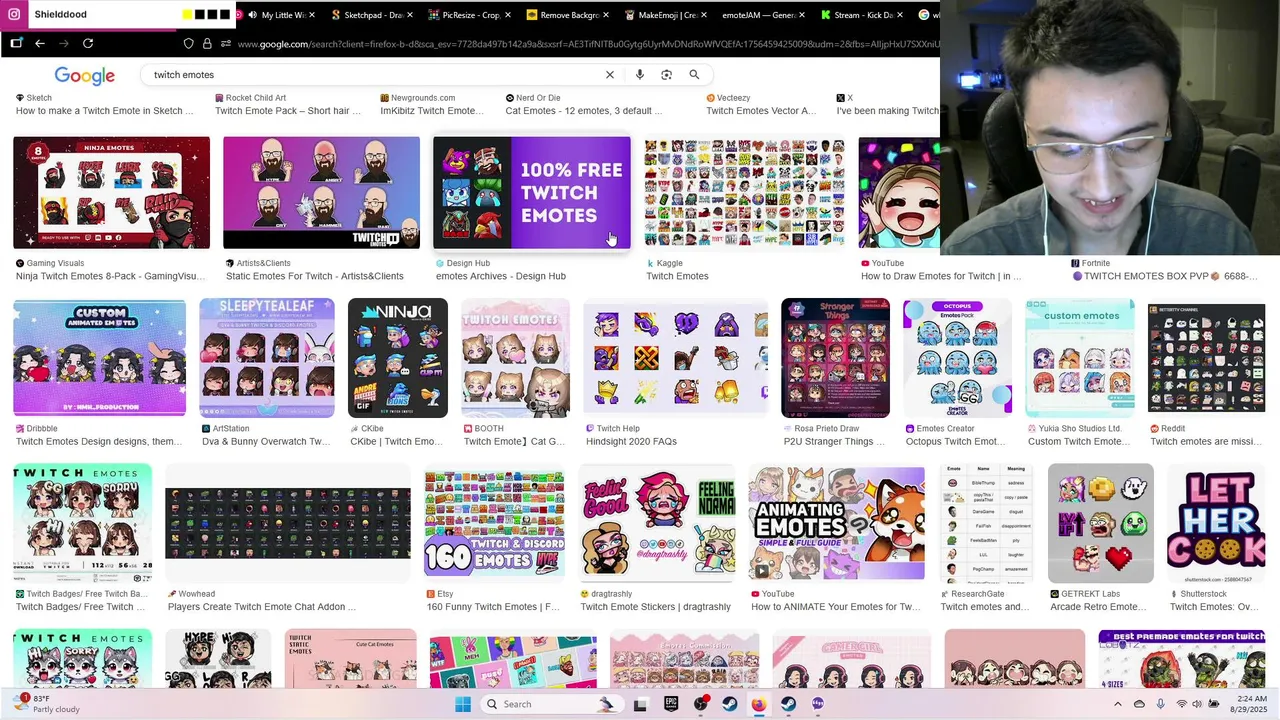The width and height of the screenshot is (1280, 720).
Task: Open Wi-Fi network tray icon
Action: [x=1182, y=704]
